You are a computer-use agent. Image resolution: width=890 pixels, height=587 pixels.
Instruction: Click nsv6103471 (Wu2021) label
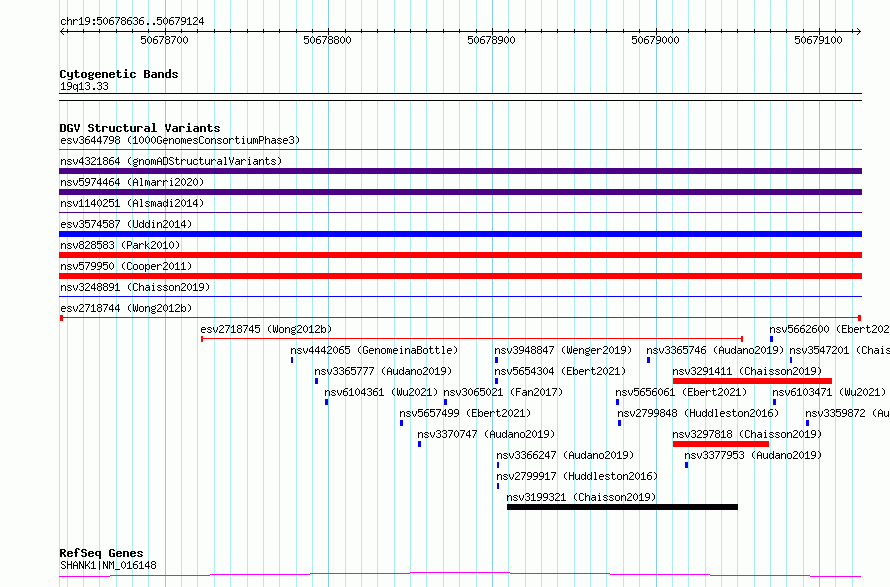click(x=829, y=392)
